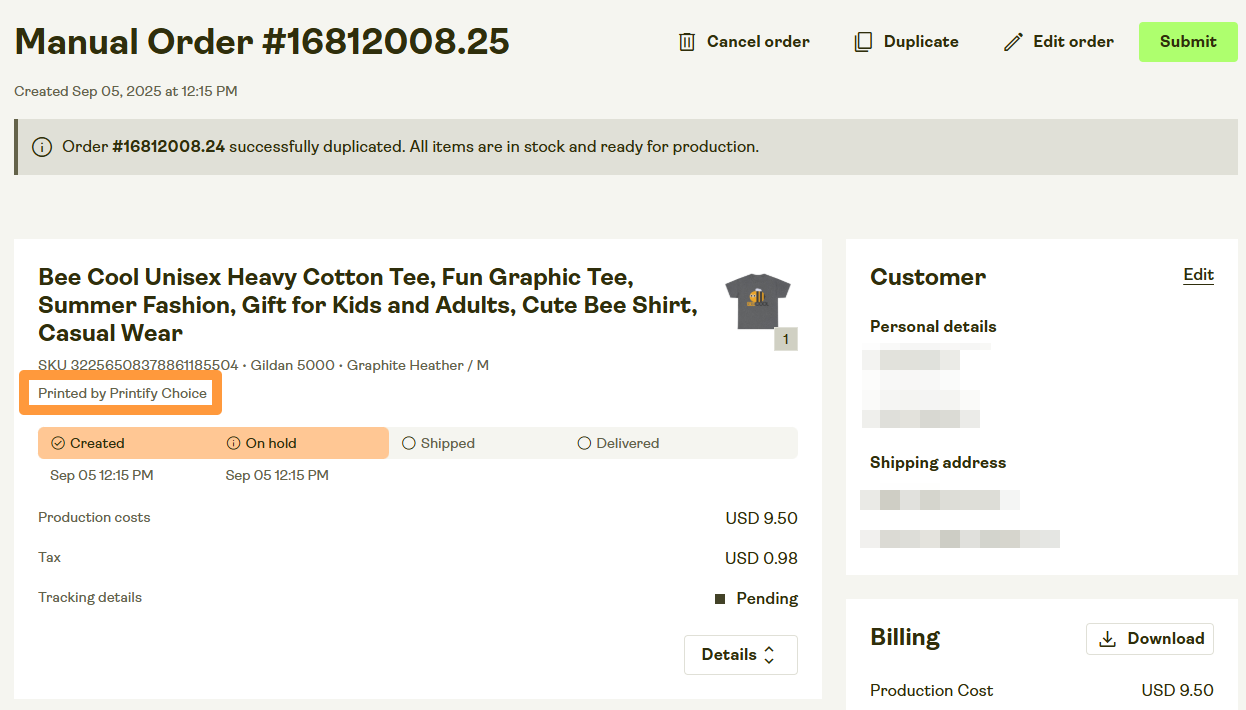Select the Shipped status circle

pos(408,443)
